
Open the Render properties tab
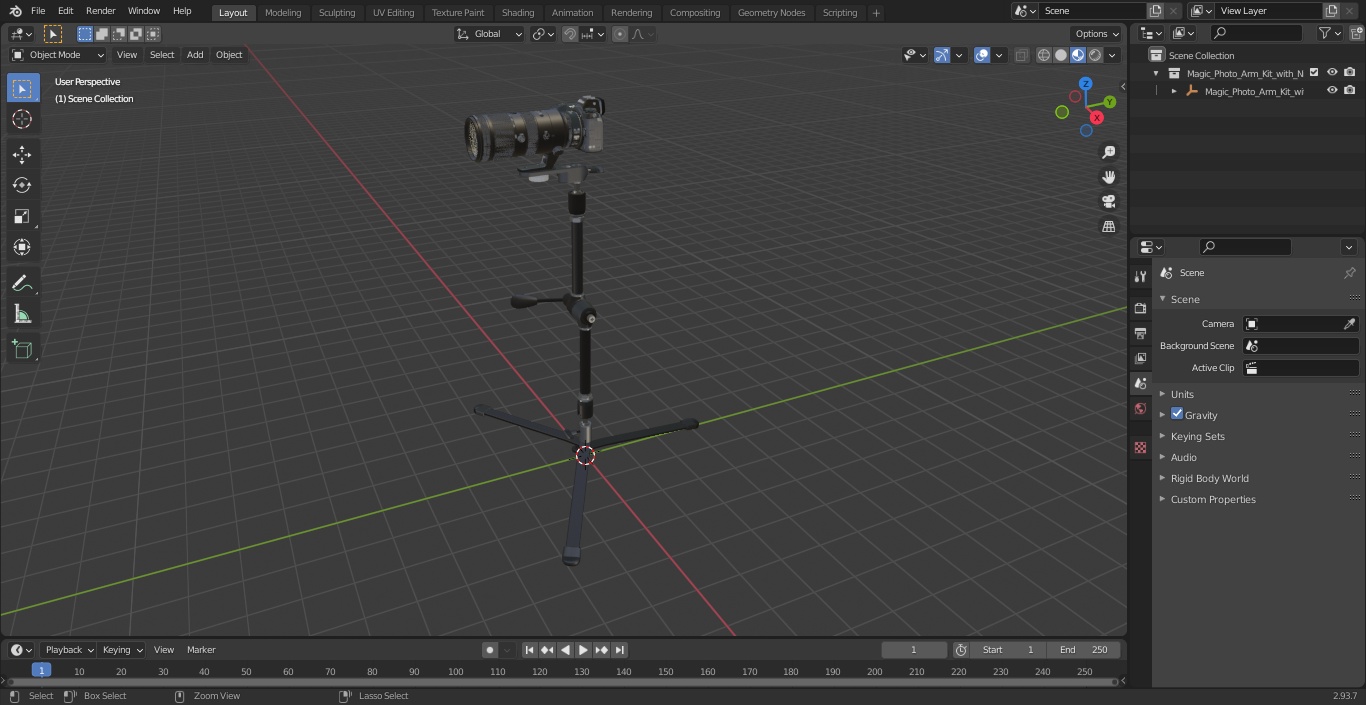pos(1140,308)
